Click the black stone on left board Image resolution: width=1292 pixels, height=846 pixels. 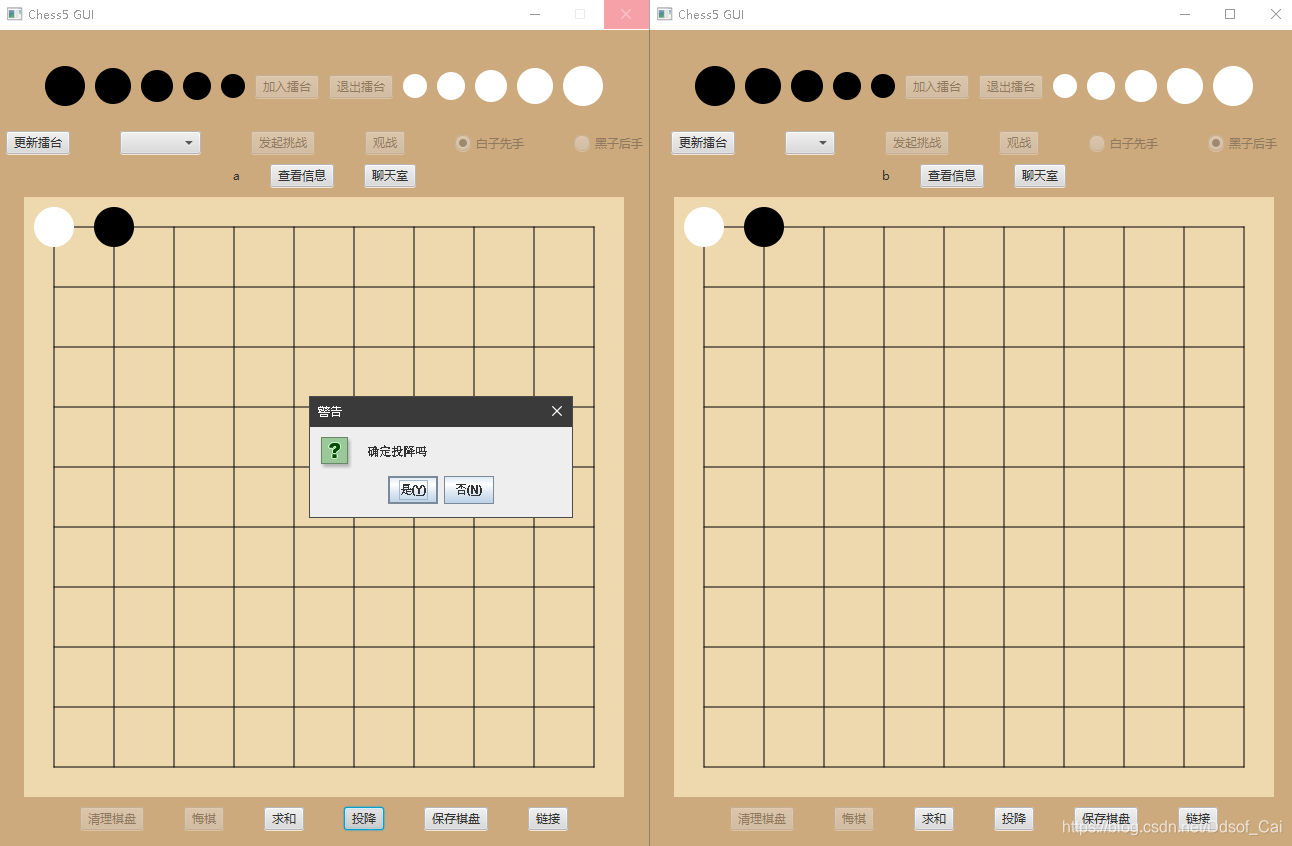(114, 227)
